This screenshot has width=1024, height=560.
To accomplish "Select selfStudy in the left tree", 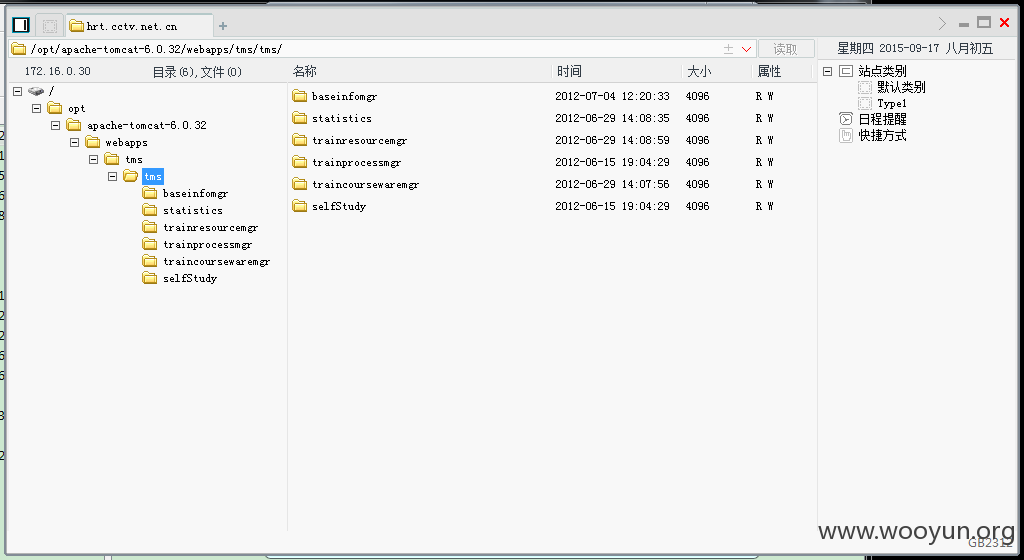I will [x=189, y=278].
